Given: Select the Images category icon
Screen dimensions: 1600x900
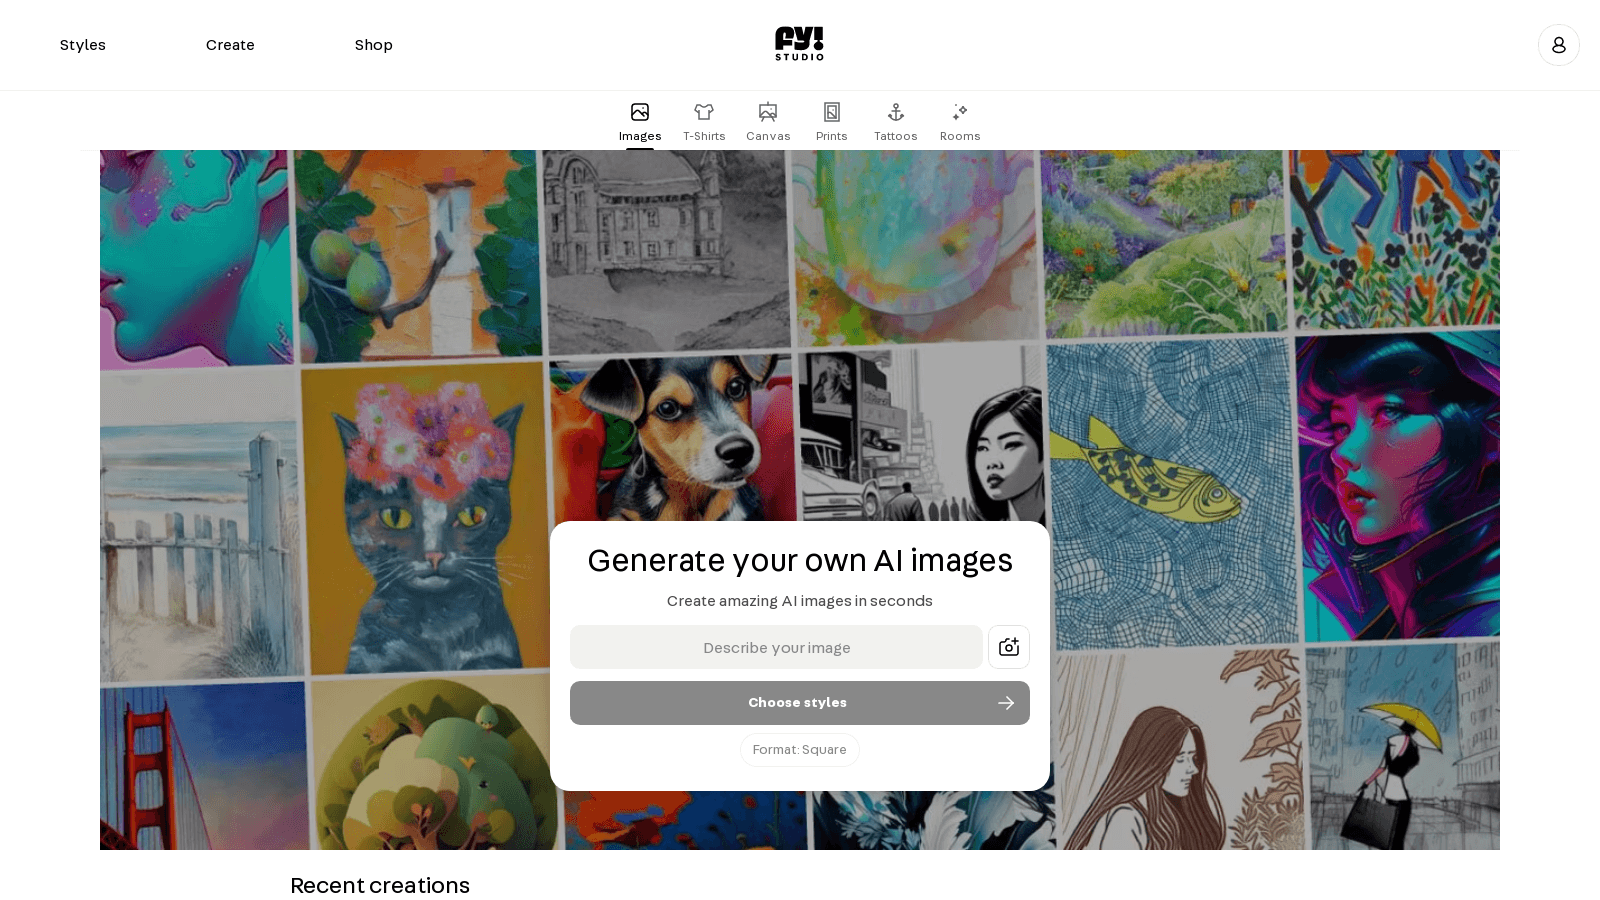Looking at the screenshot, I should (x=640, y=112).
